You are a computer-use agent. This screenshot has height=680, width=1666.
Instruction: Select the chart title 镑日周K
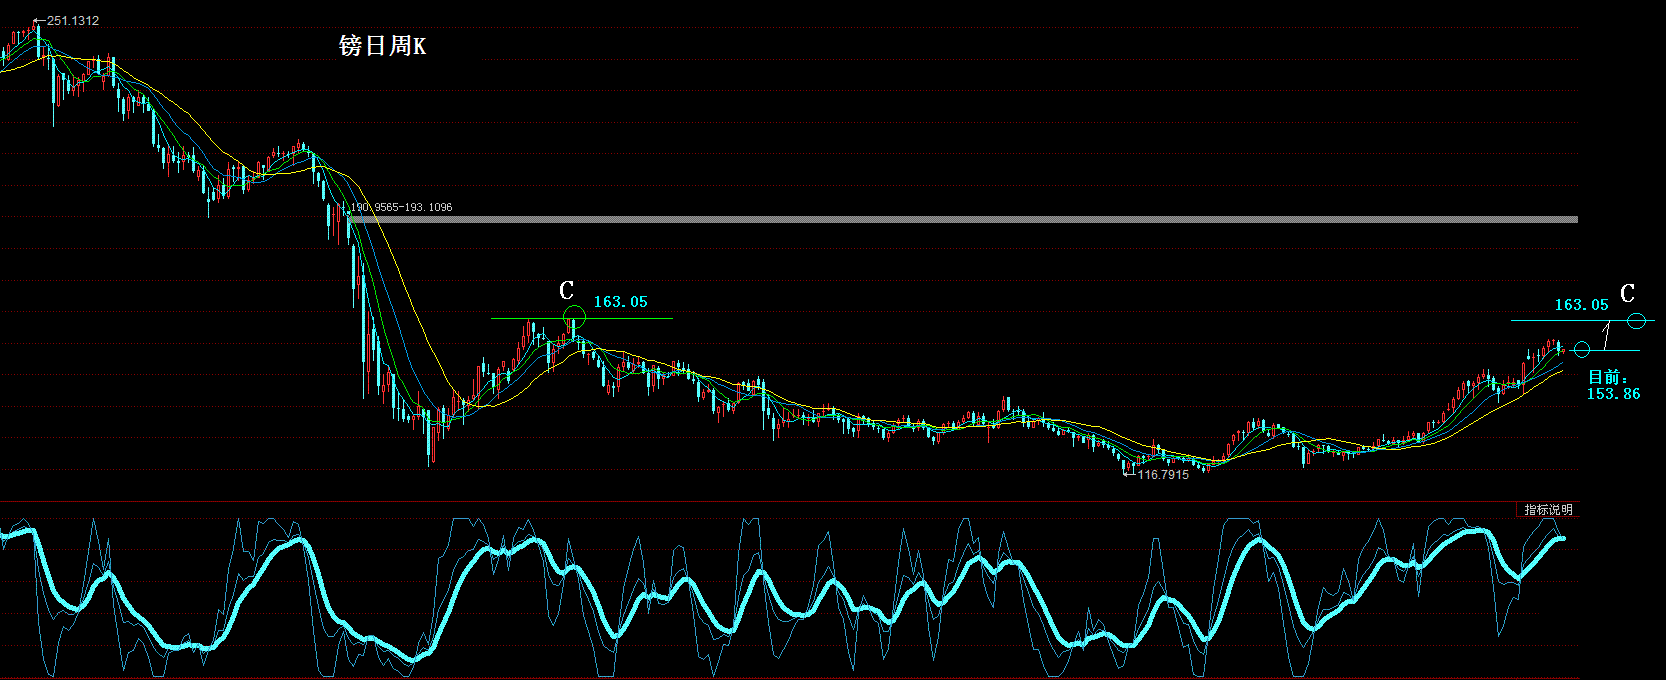pos(382,46)
